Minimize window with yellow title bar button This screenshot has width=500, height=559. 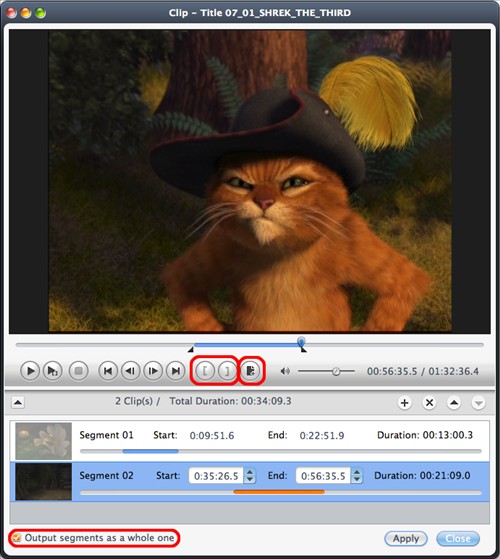pyautogui.click(x=26, y=13)
